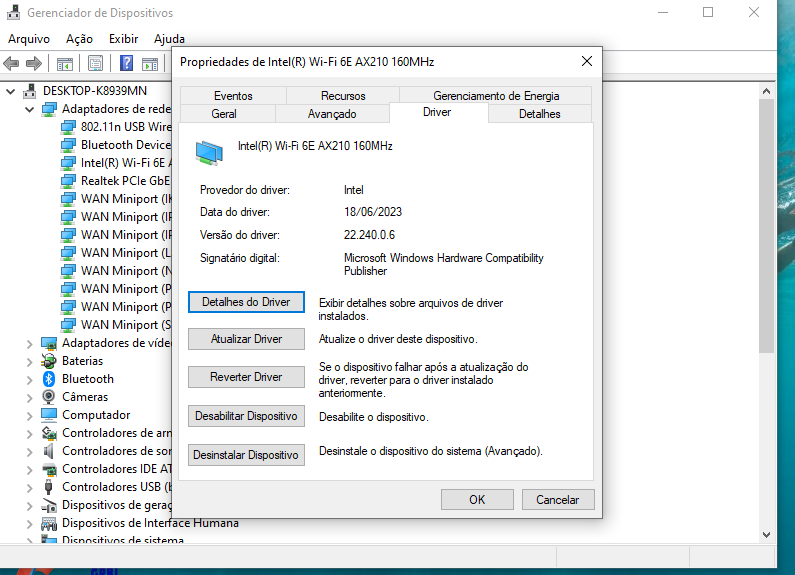Click the Dispositivos de geração category icon

tap(49, 505)
